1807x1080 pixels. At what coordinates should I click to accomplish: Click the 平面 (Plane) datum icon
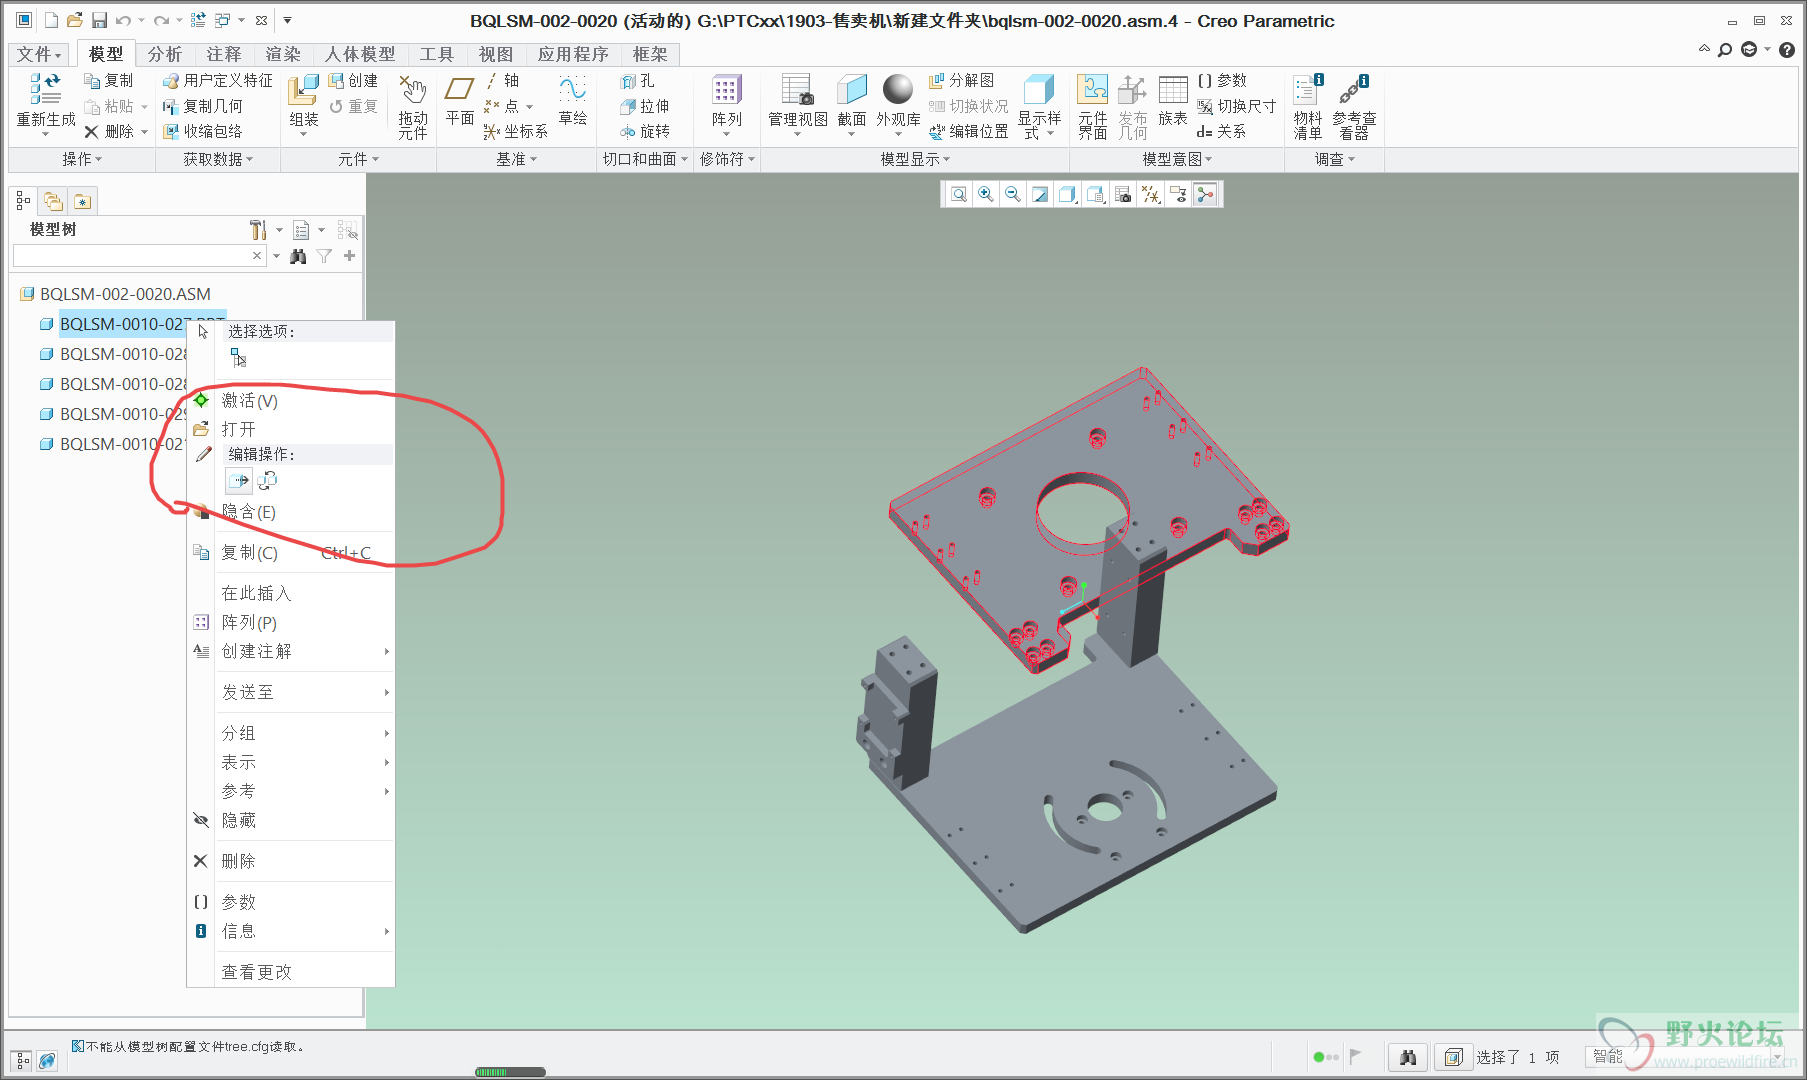click(x=459, y=89)
